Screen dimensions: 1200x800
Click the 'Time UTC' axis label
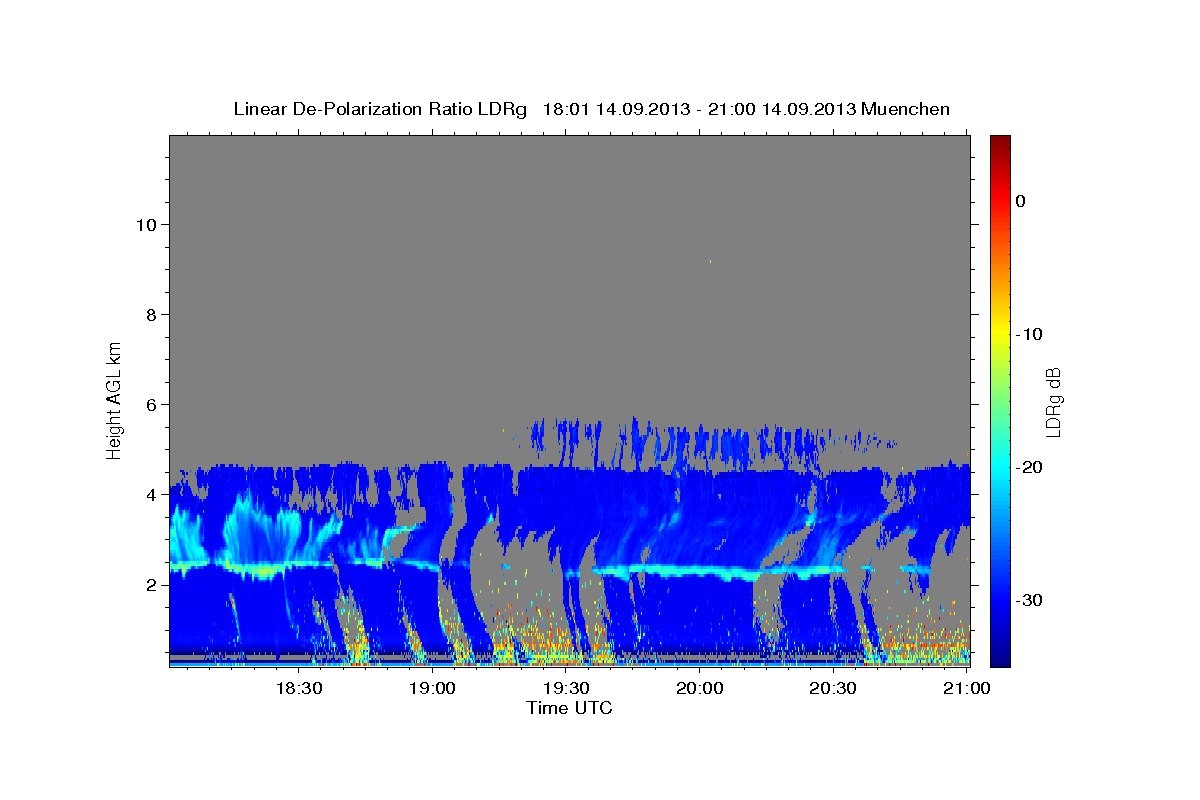coord(569,708)
